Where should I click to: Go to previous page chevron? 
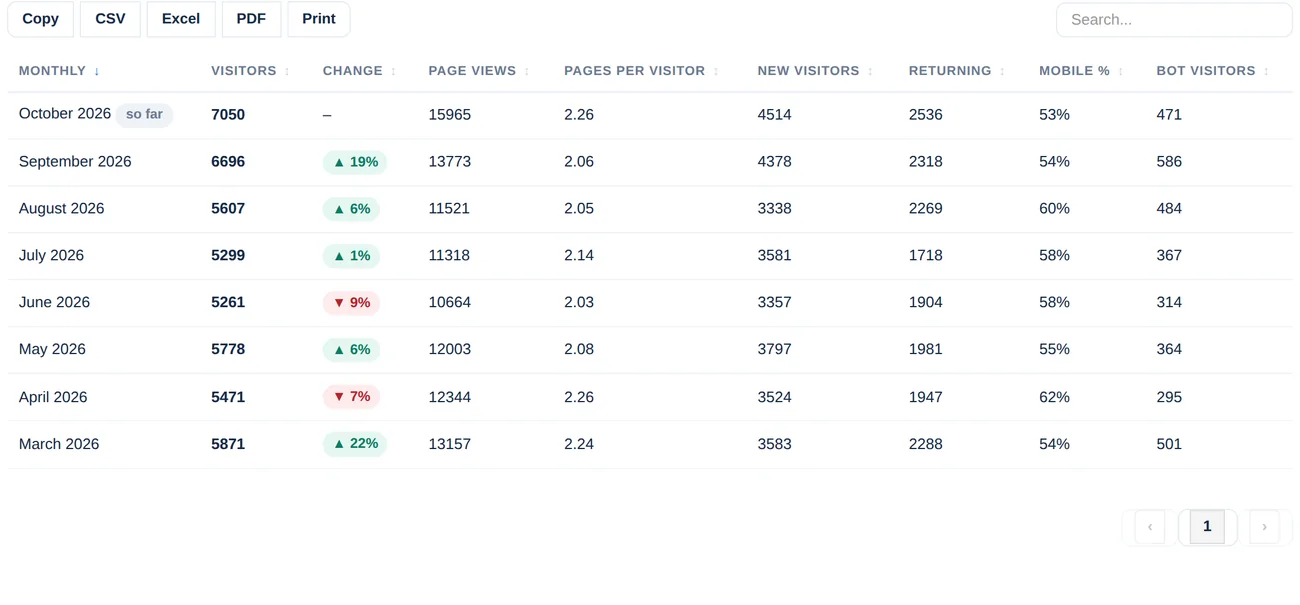(1150, 527)
